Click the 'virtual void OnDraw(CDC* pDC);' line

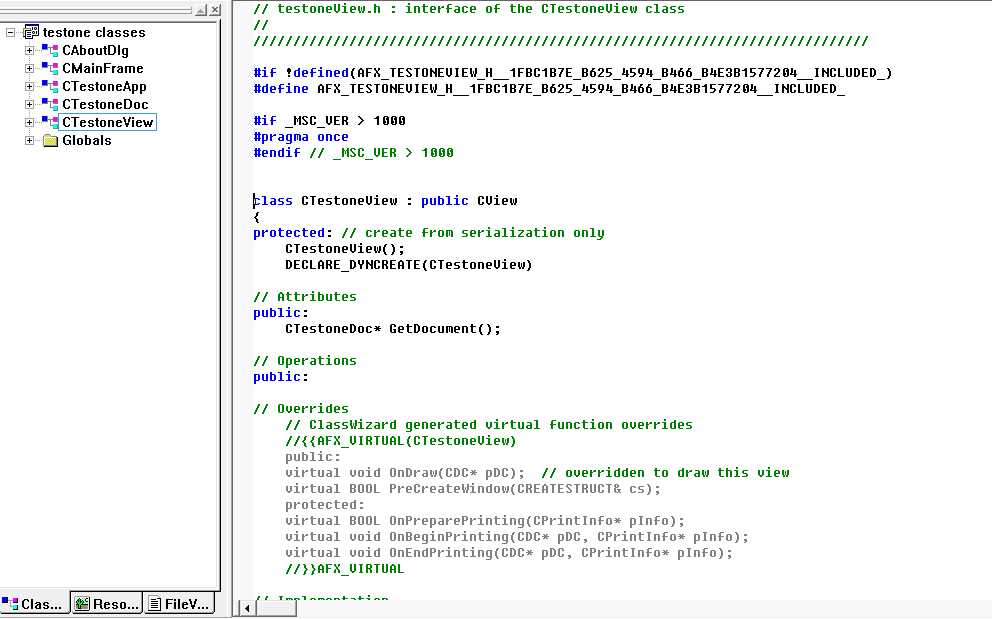[405, 473]
